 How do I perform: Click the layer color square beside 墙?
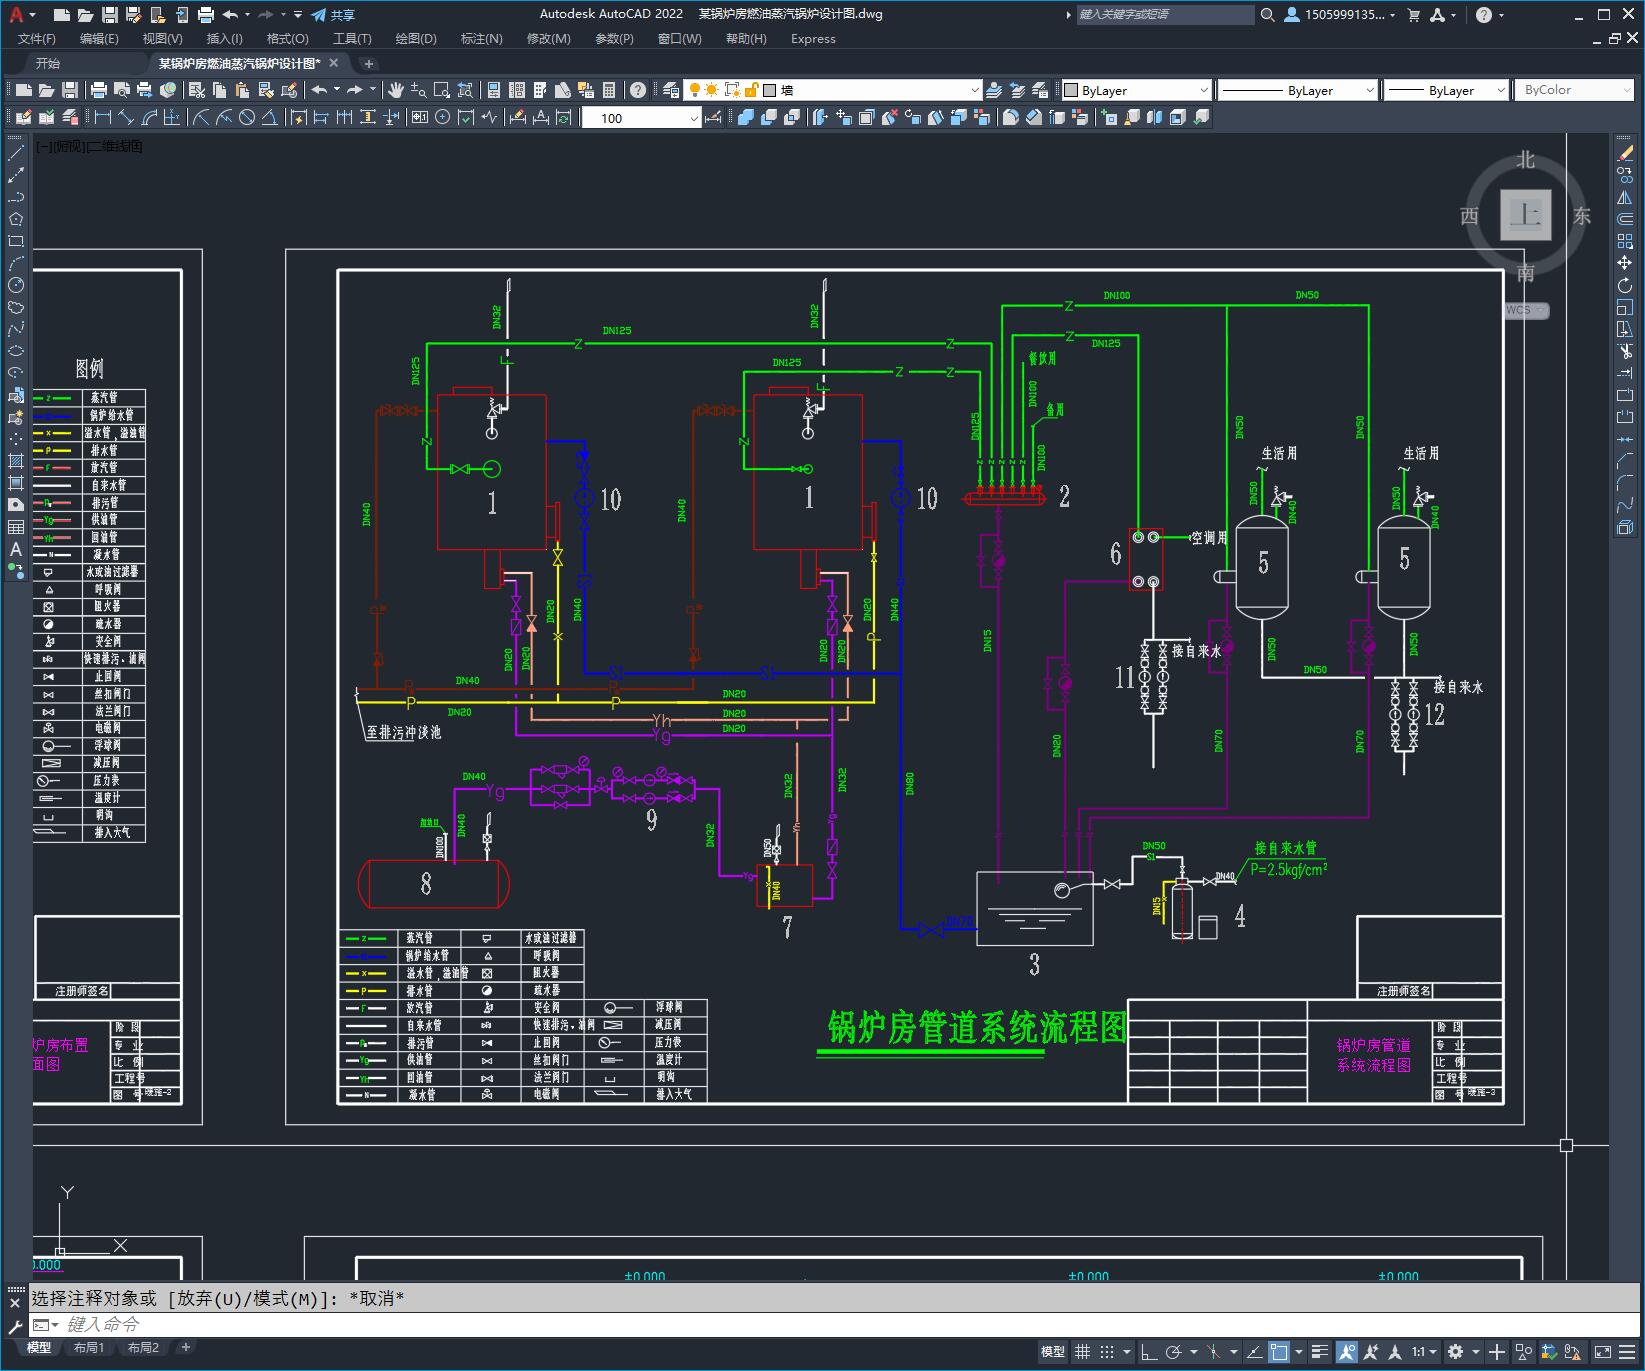pos(770,90)
